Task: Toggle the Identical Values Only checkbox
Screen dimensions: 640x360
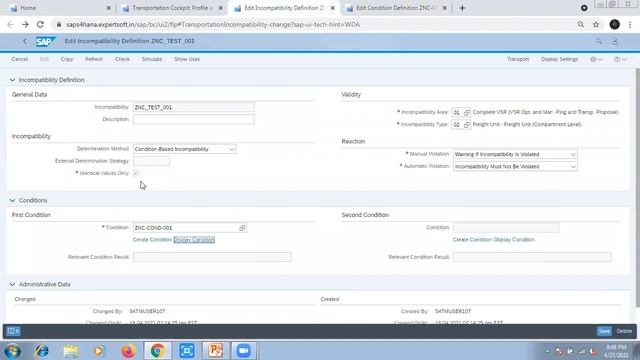Action: tap(136, 173)
